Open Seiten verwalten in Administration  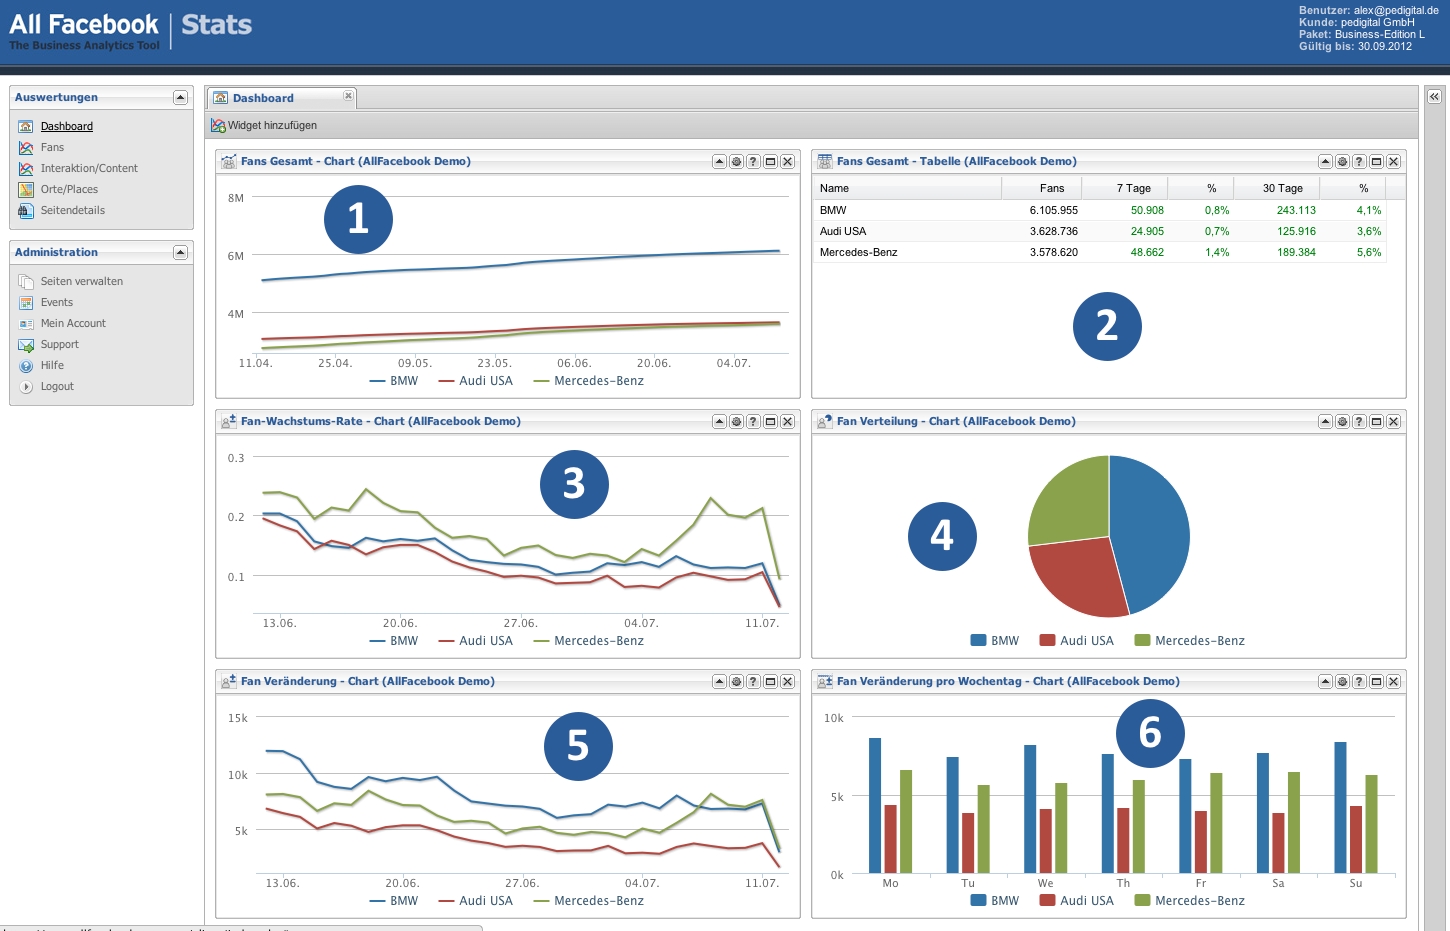[x=82, y=281]
